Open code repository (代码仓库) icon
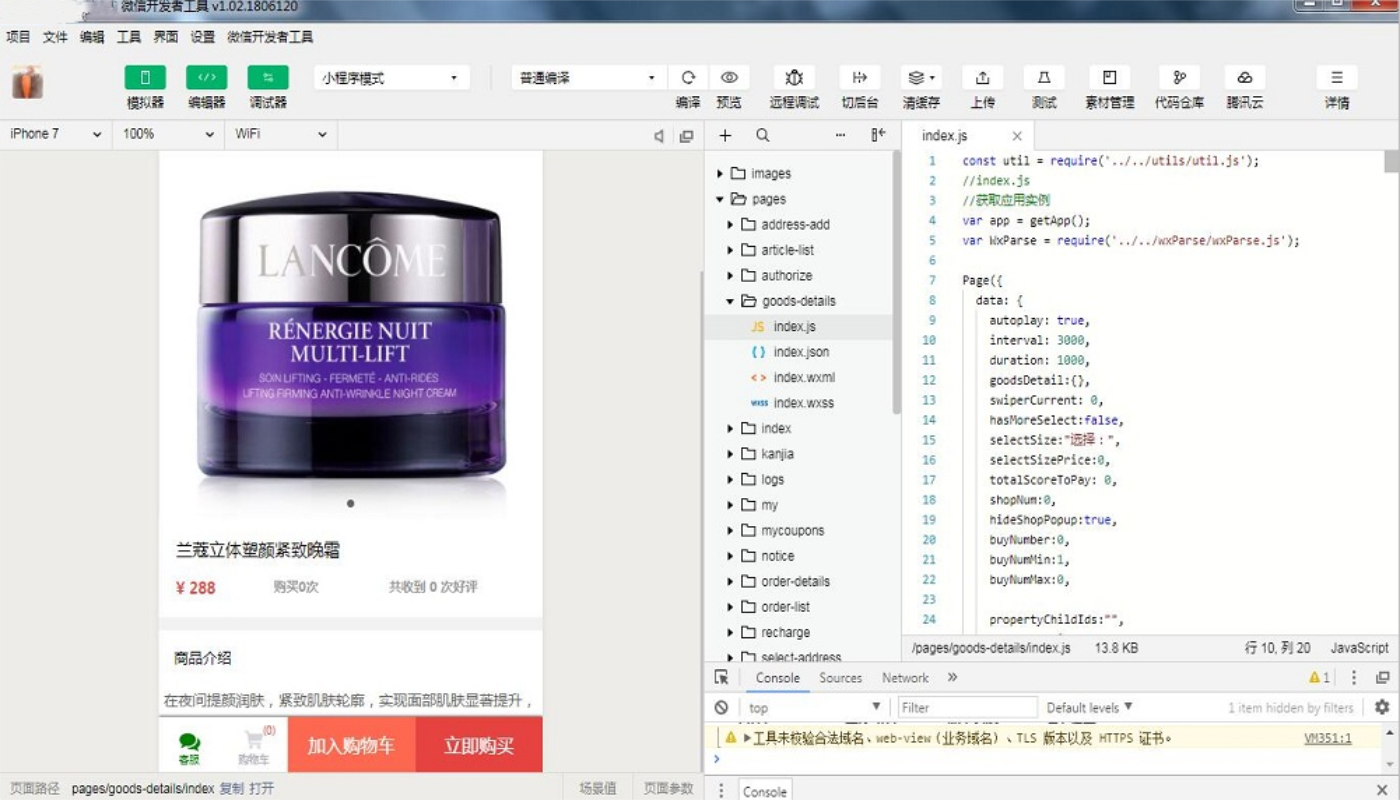Viewport: 1400px width, 800px height. (1179, 78)
